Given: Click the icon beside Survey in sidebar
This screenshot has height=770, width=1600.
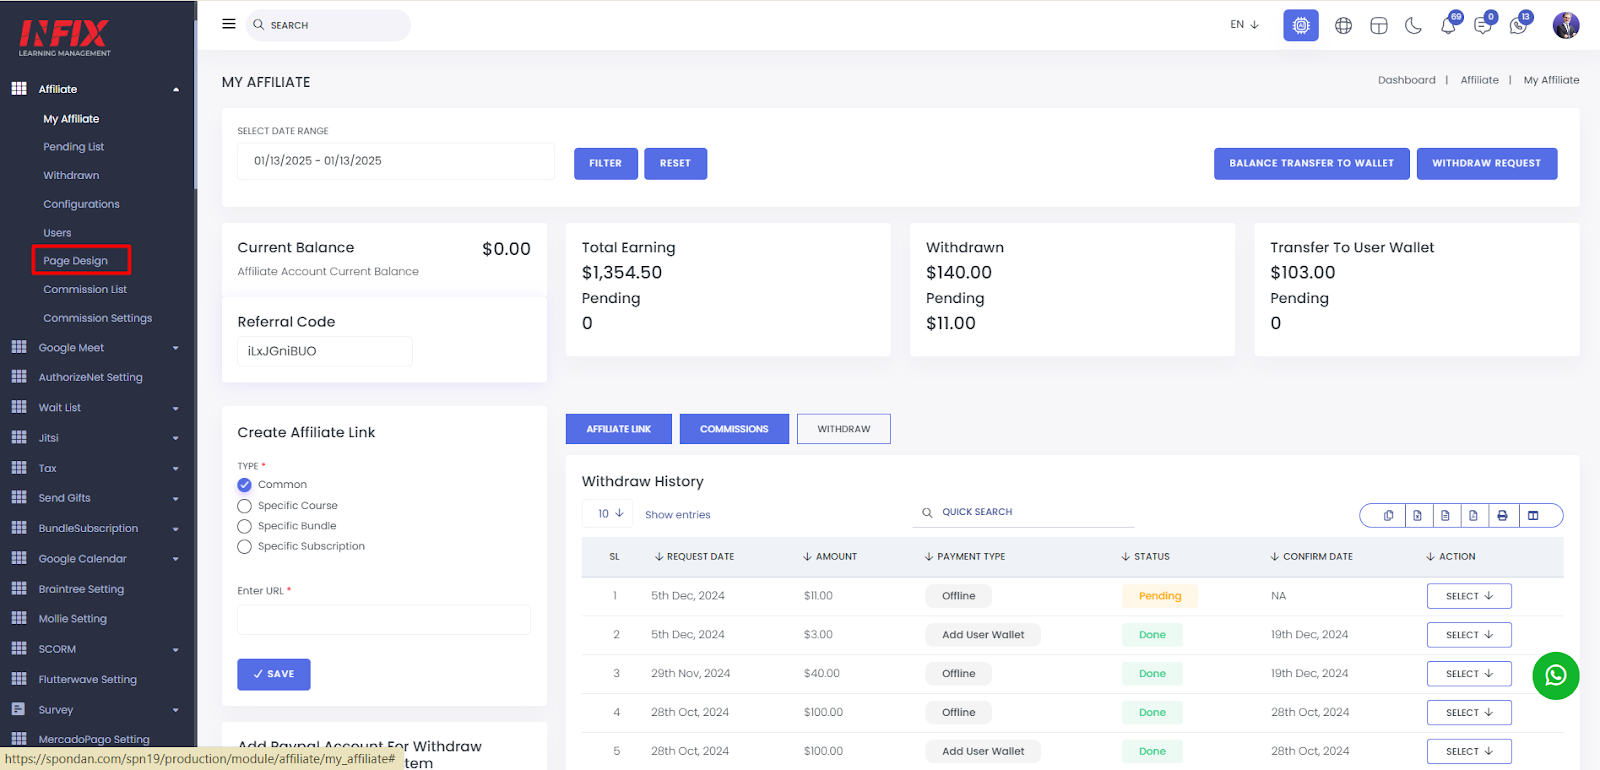Looking at the screenshot, I should tap(19, 709).
